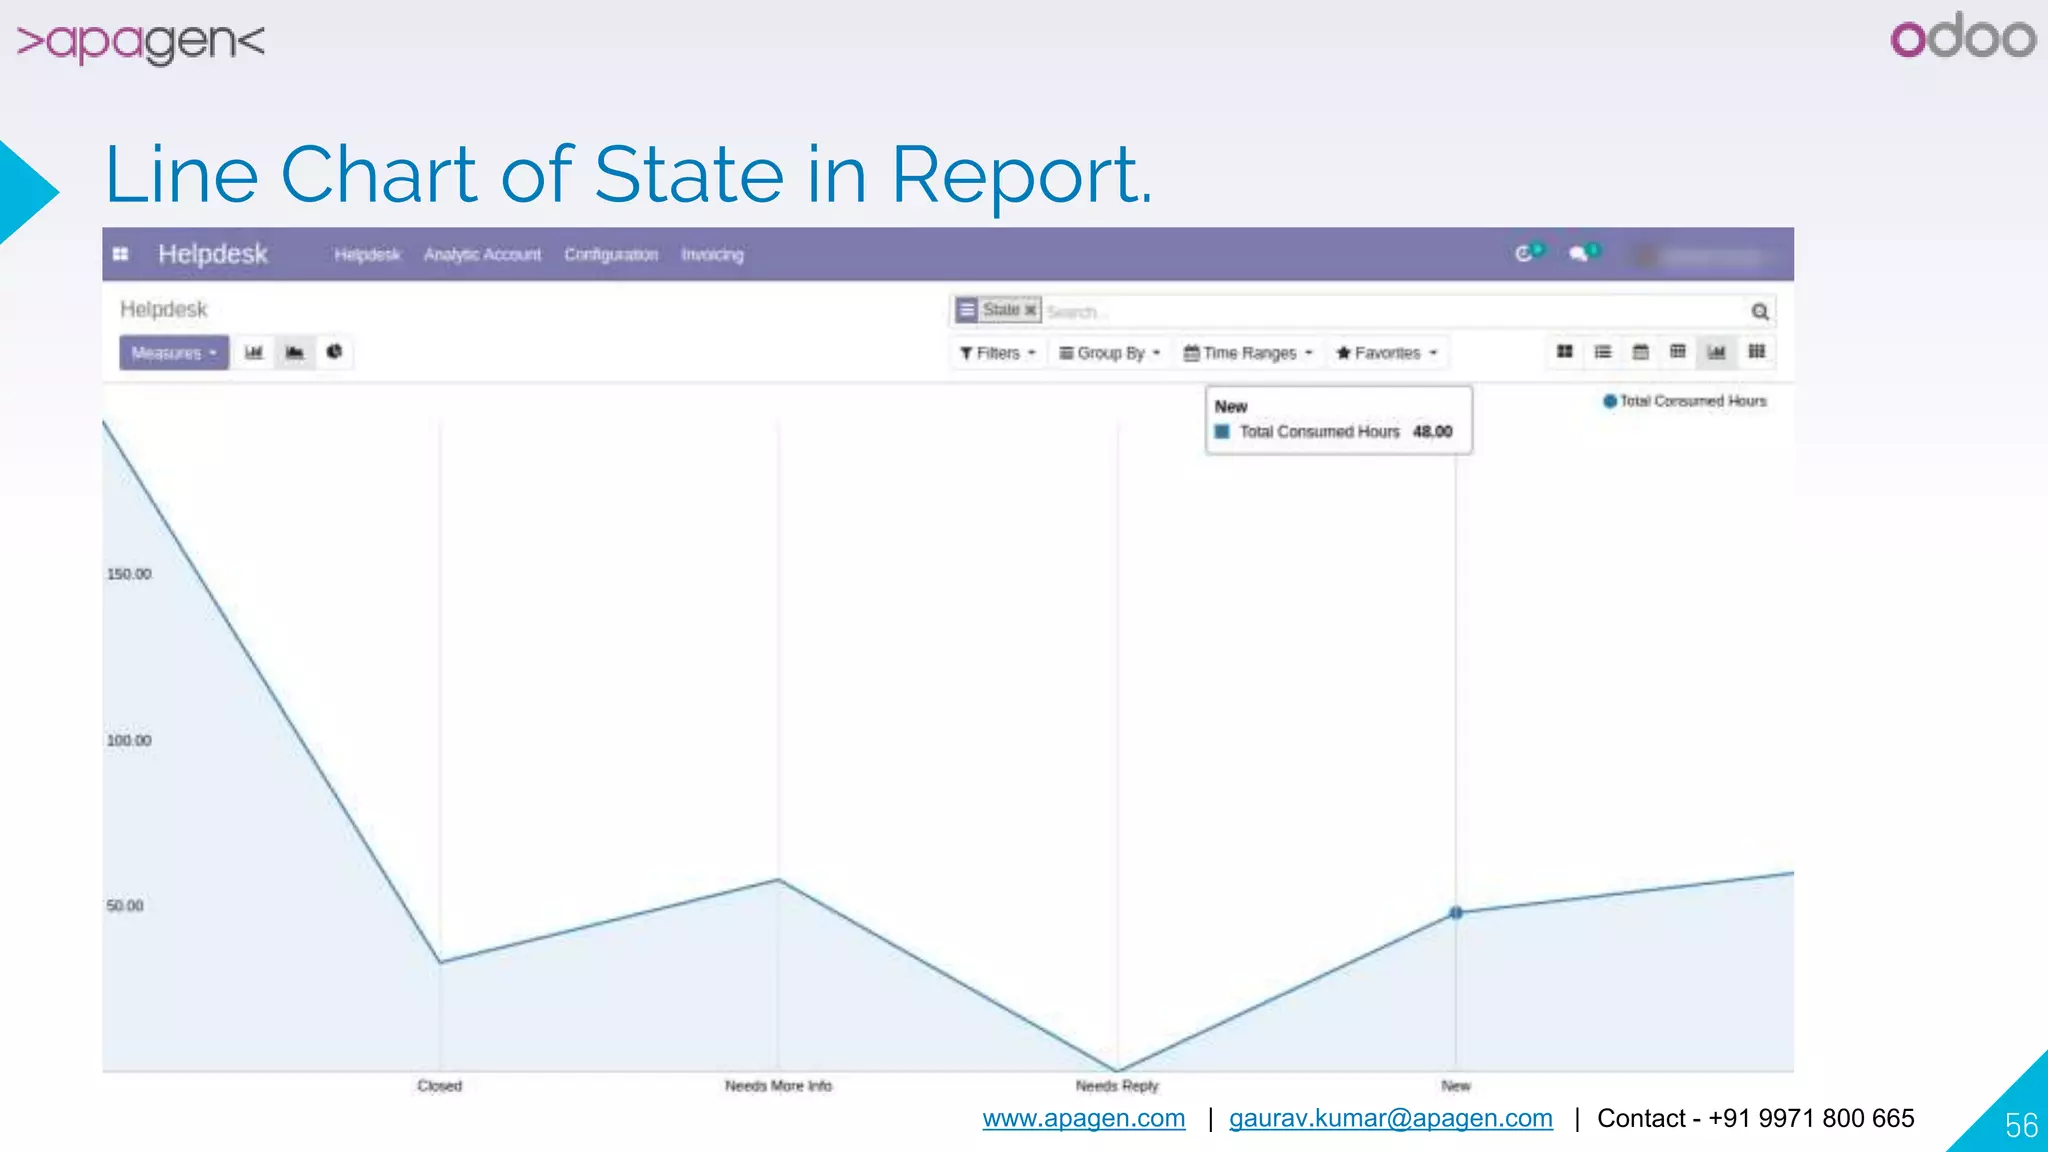Focus the search input field
The width and height of the screenshot is (2048, 1152).
pyautogui.click(x=1390, y=312)
